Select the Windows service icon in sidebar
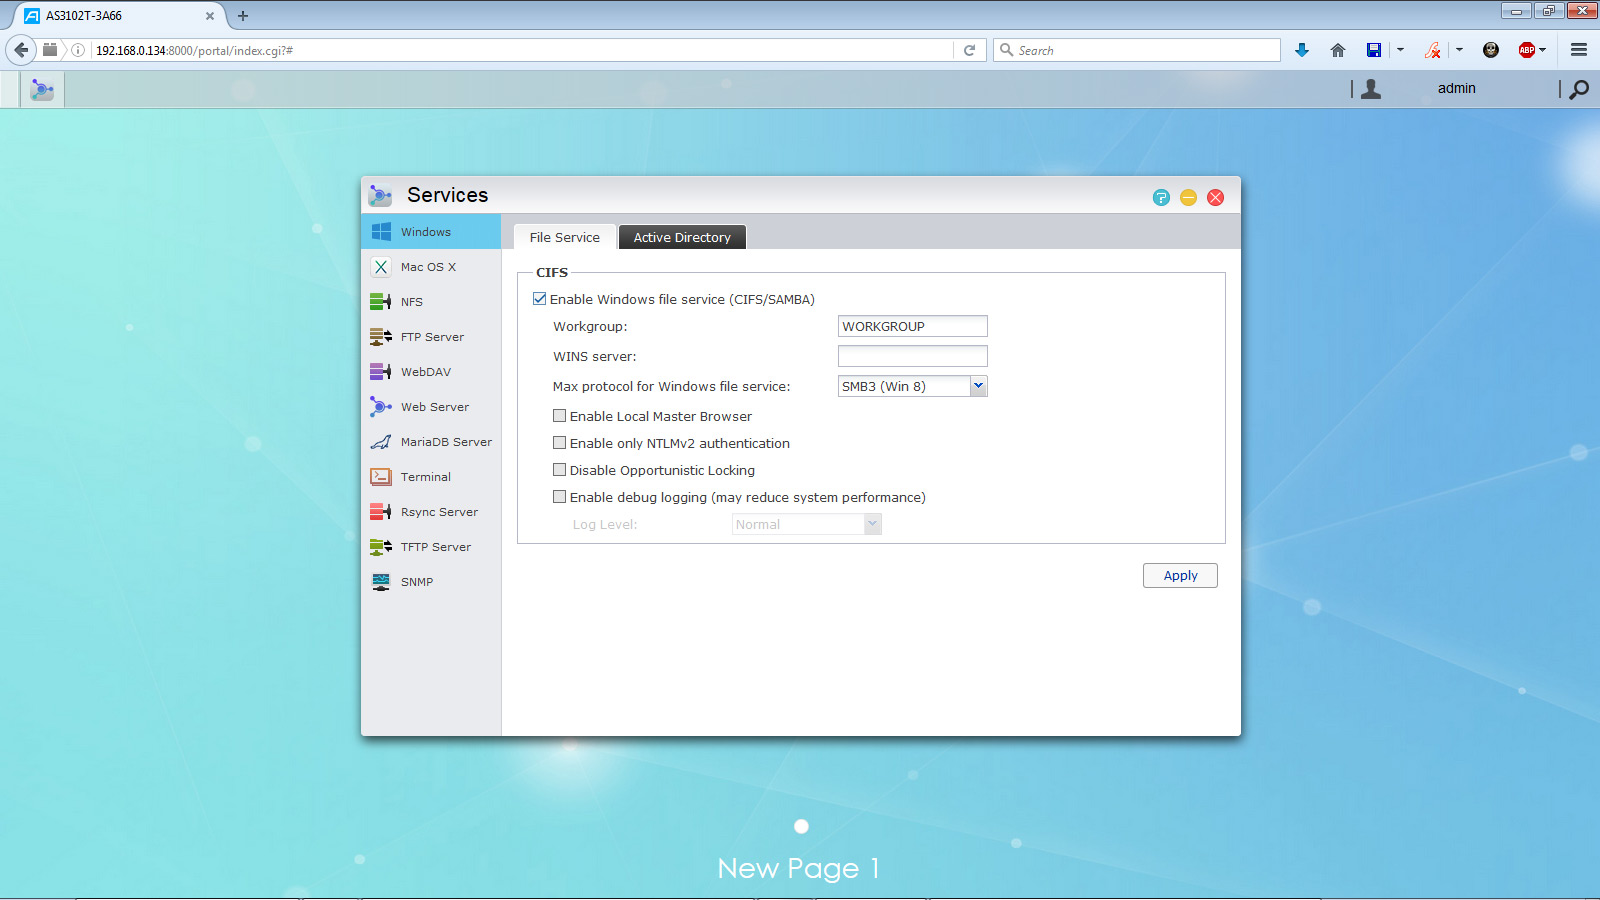Image resolution: width=1600 pixels, height=900 pixels. pos(381,232)
